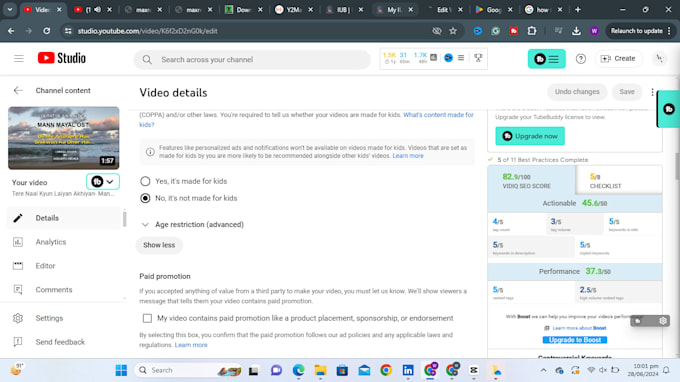
Task: Select No, it's not made for kids
Action: pyautogui.click(x=145, y=198)
